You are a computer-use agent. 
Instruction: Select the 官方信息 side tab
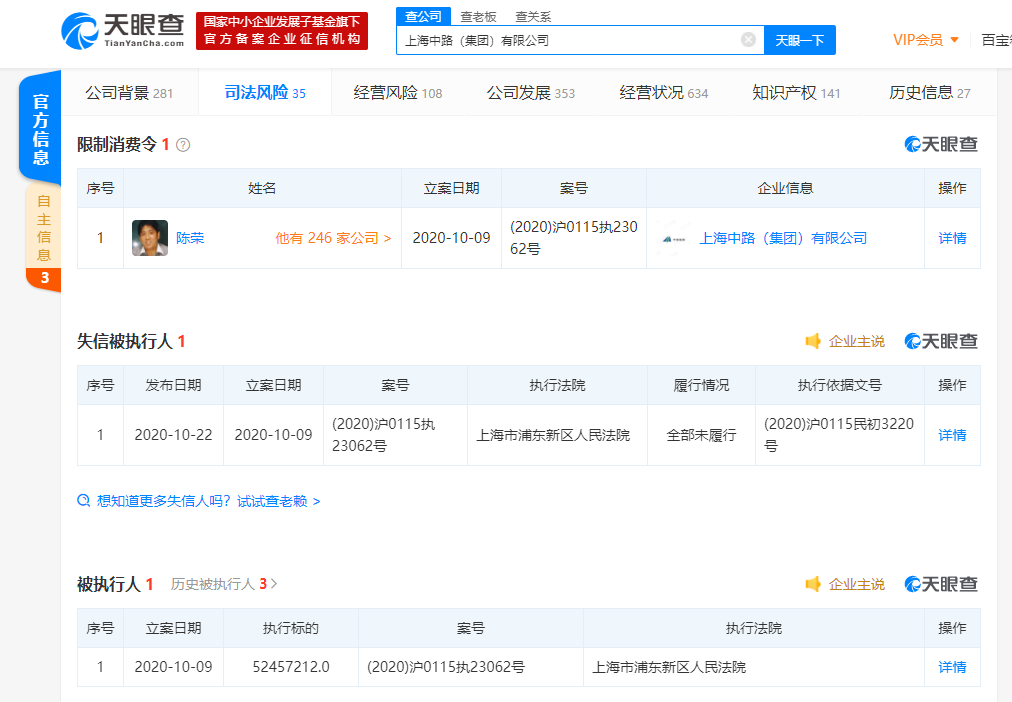click(x=40, y=128)
